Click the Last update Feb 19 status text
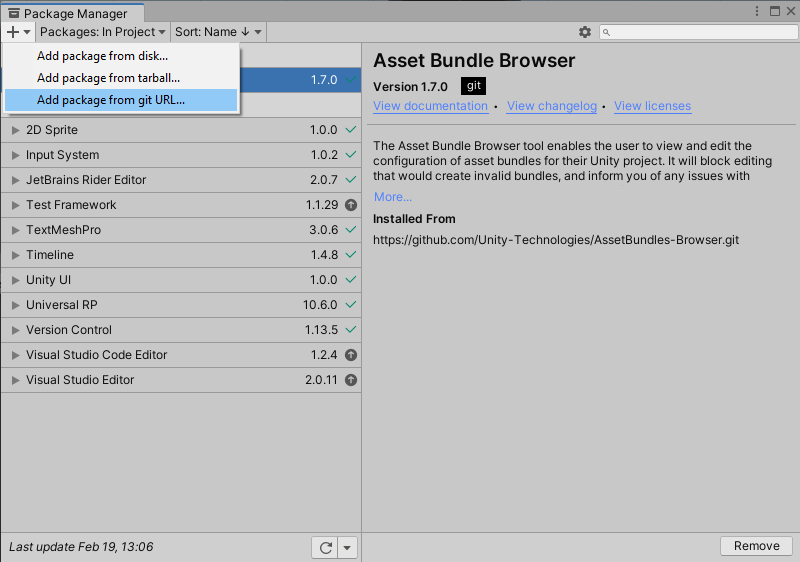800x562 pixels. click(x=81, y=547)
